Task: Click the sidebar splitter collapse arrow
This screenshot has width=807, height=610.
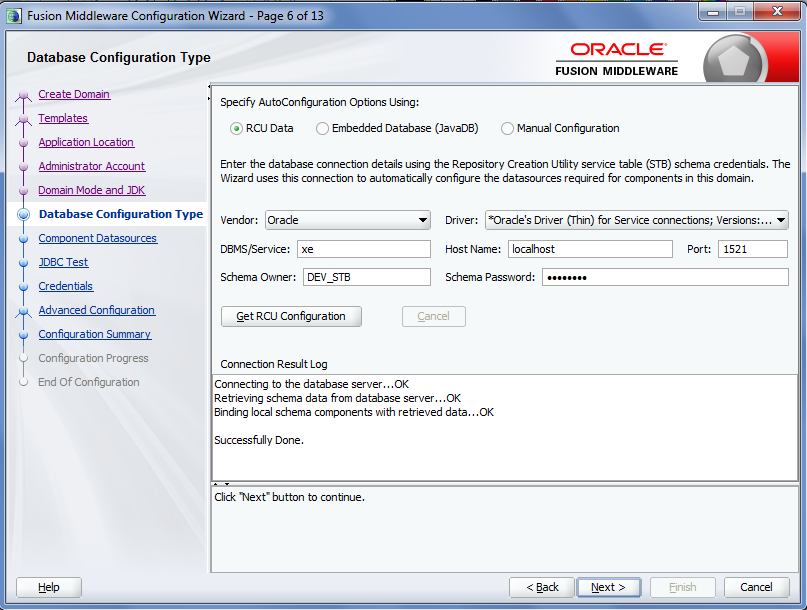Action: tap(209, 92)
